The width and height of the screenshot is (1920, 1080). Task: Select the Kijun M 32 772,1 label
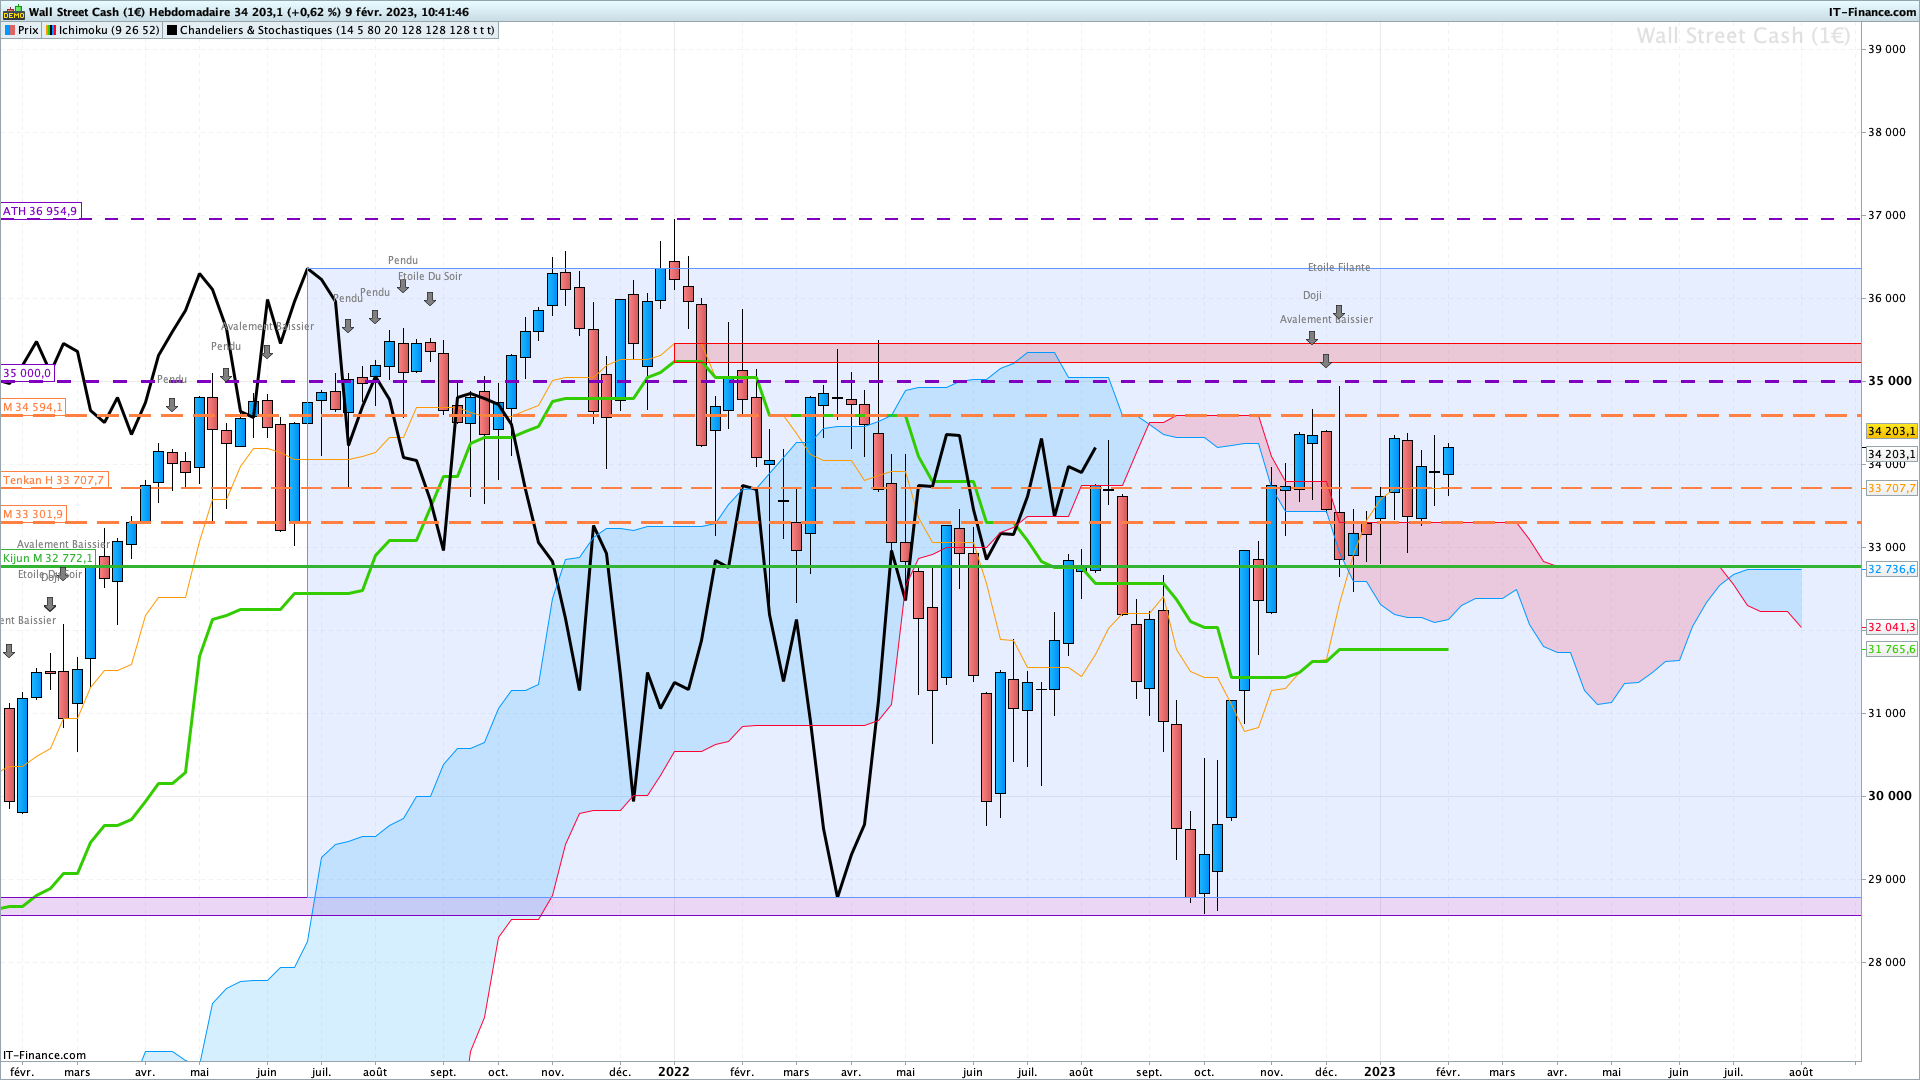point(48,558)
